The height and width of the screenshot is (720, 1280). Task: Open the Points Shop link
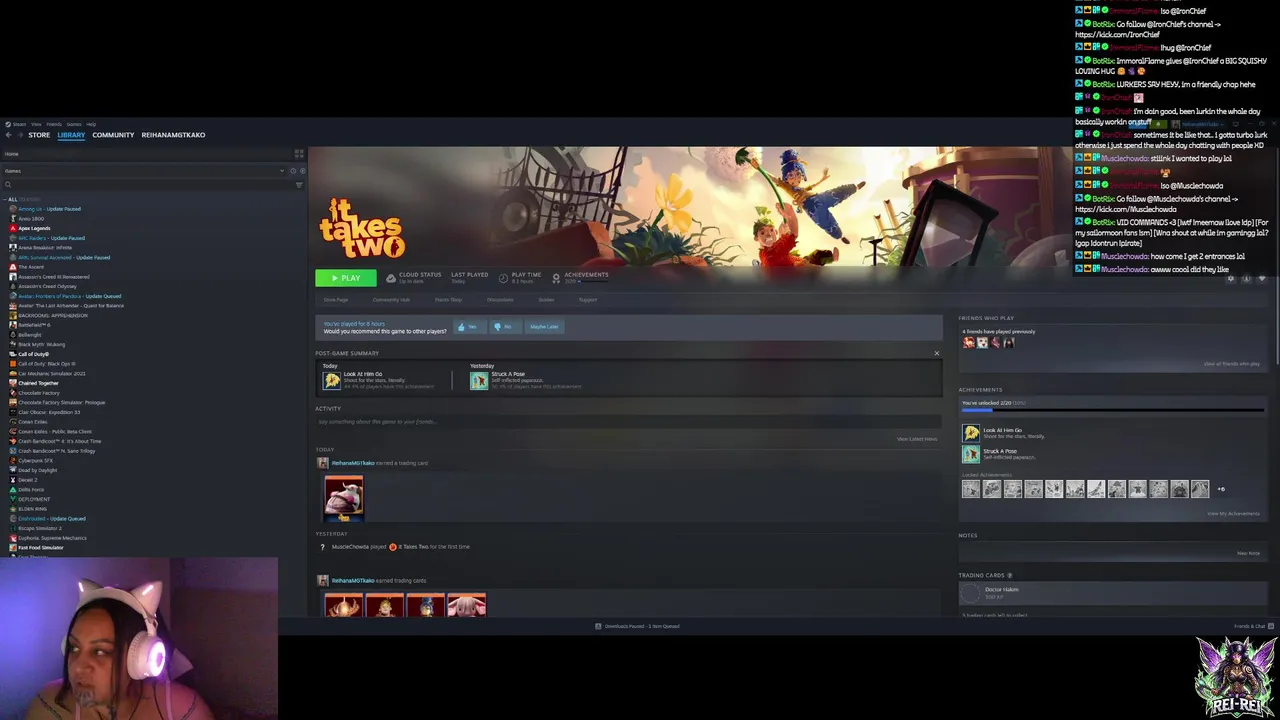(448, 300)
